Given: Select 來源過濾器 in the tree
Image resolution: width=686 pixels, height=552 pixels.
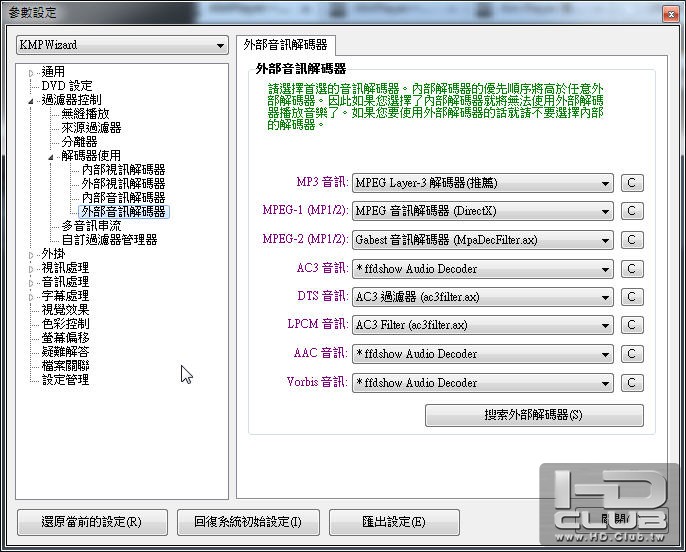Looking at the screenshot, I should coord(91,128).
